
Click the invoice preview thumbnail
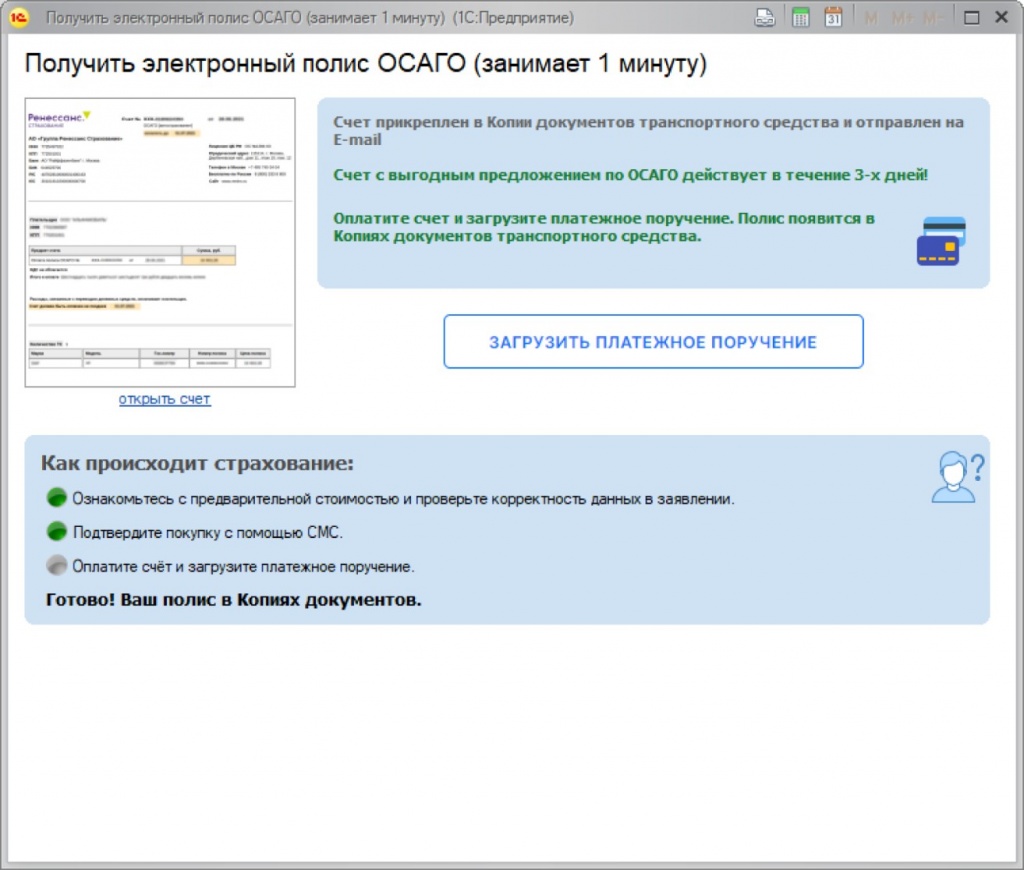click(x=160, y=242)
